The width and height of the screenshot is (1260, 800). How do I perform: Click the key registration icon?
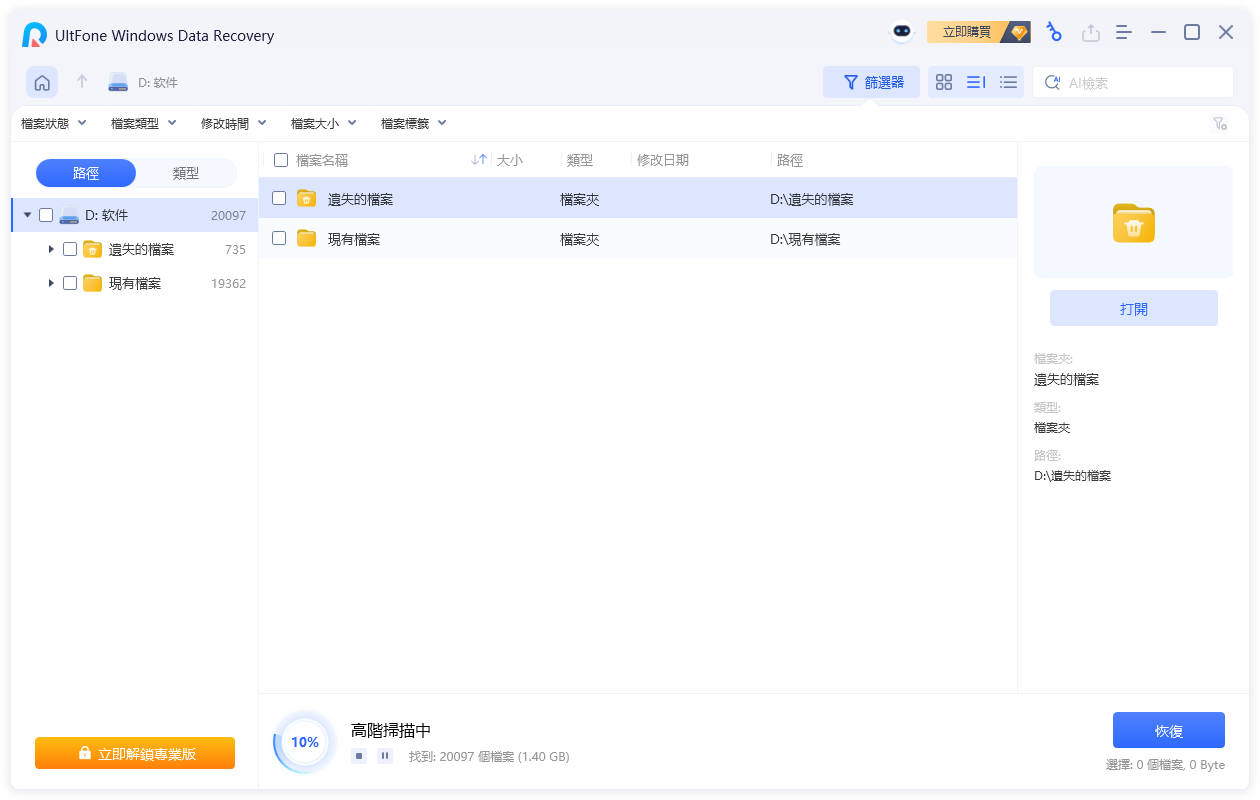[1054, 32]
